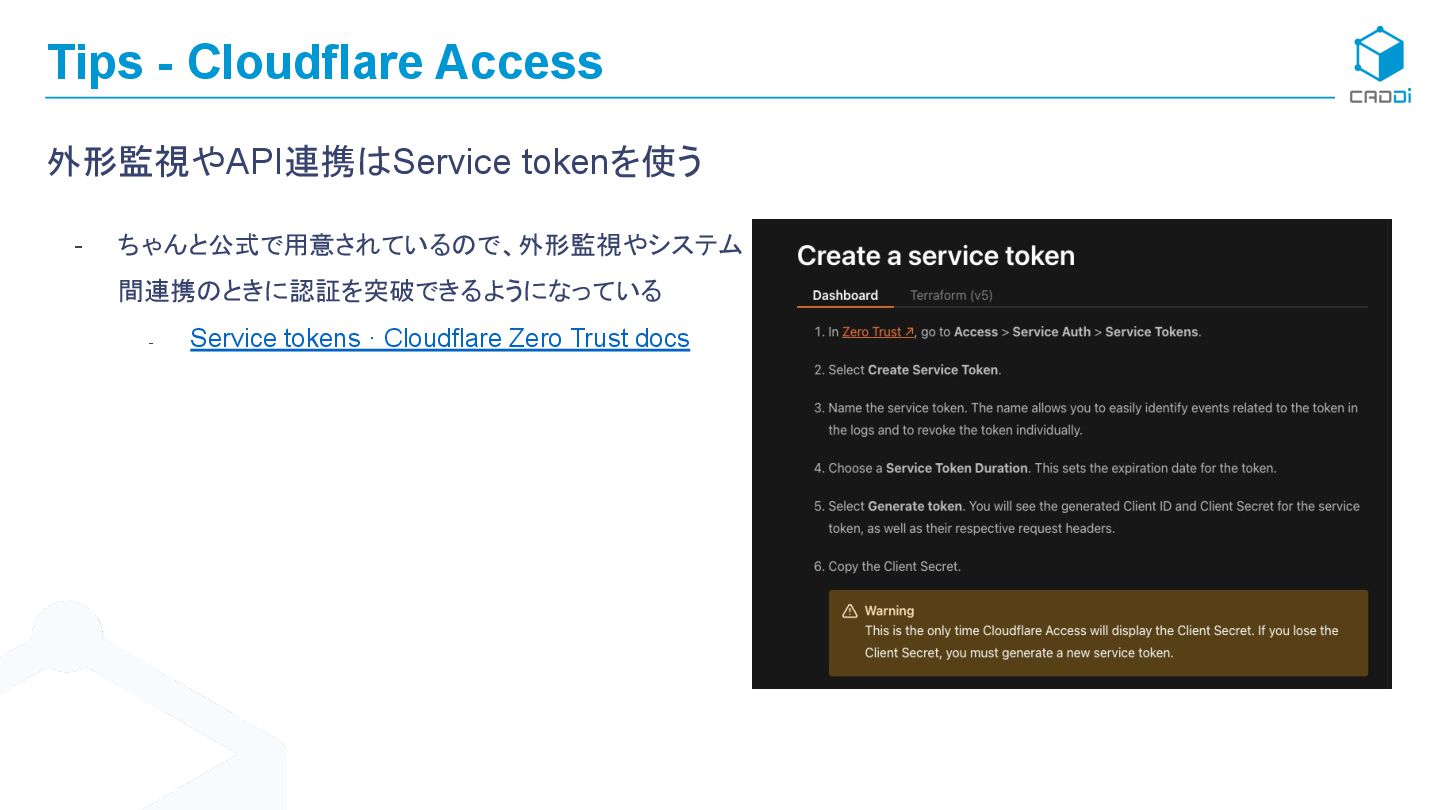The width and height of the screenshot is (1440, 810).
Task: Click the CADDi wordmark text
Action: click(x=1380, y=97)
